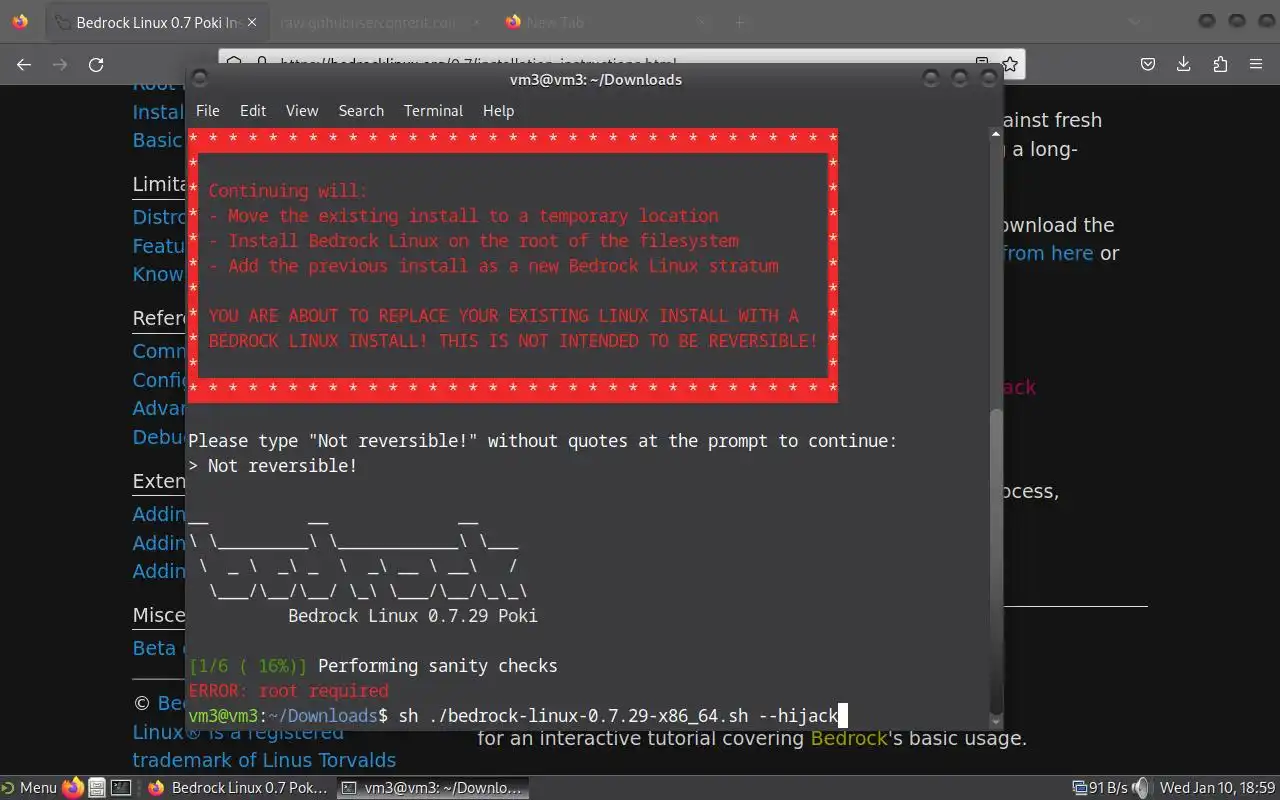Viewport: 1280px width, 800px height.
Task: Launch Firefox from the taskbar launcher
Action: pyautogui.click(x=73, y=788)
